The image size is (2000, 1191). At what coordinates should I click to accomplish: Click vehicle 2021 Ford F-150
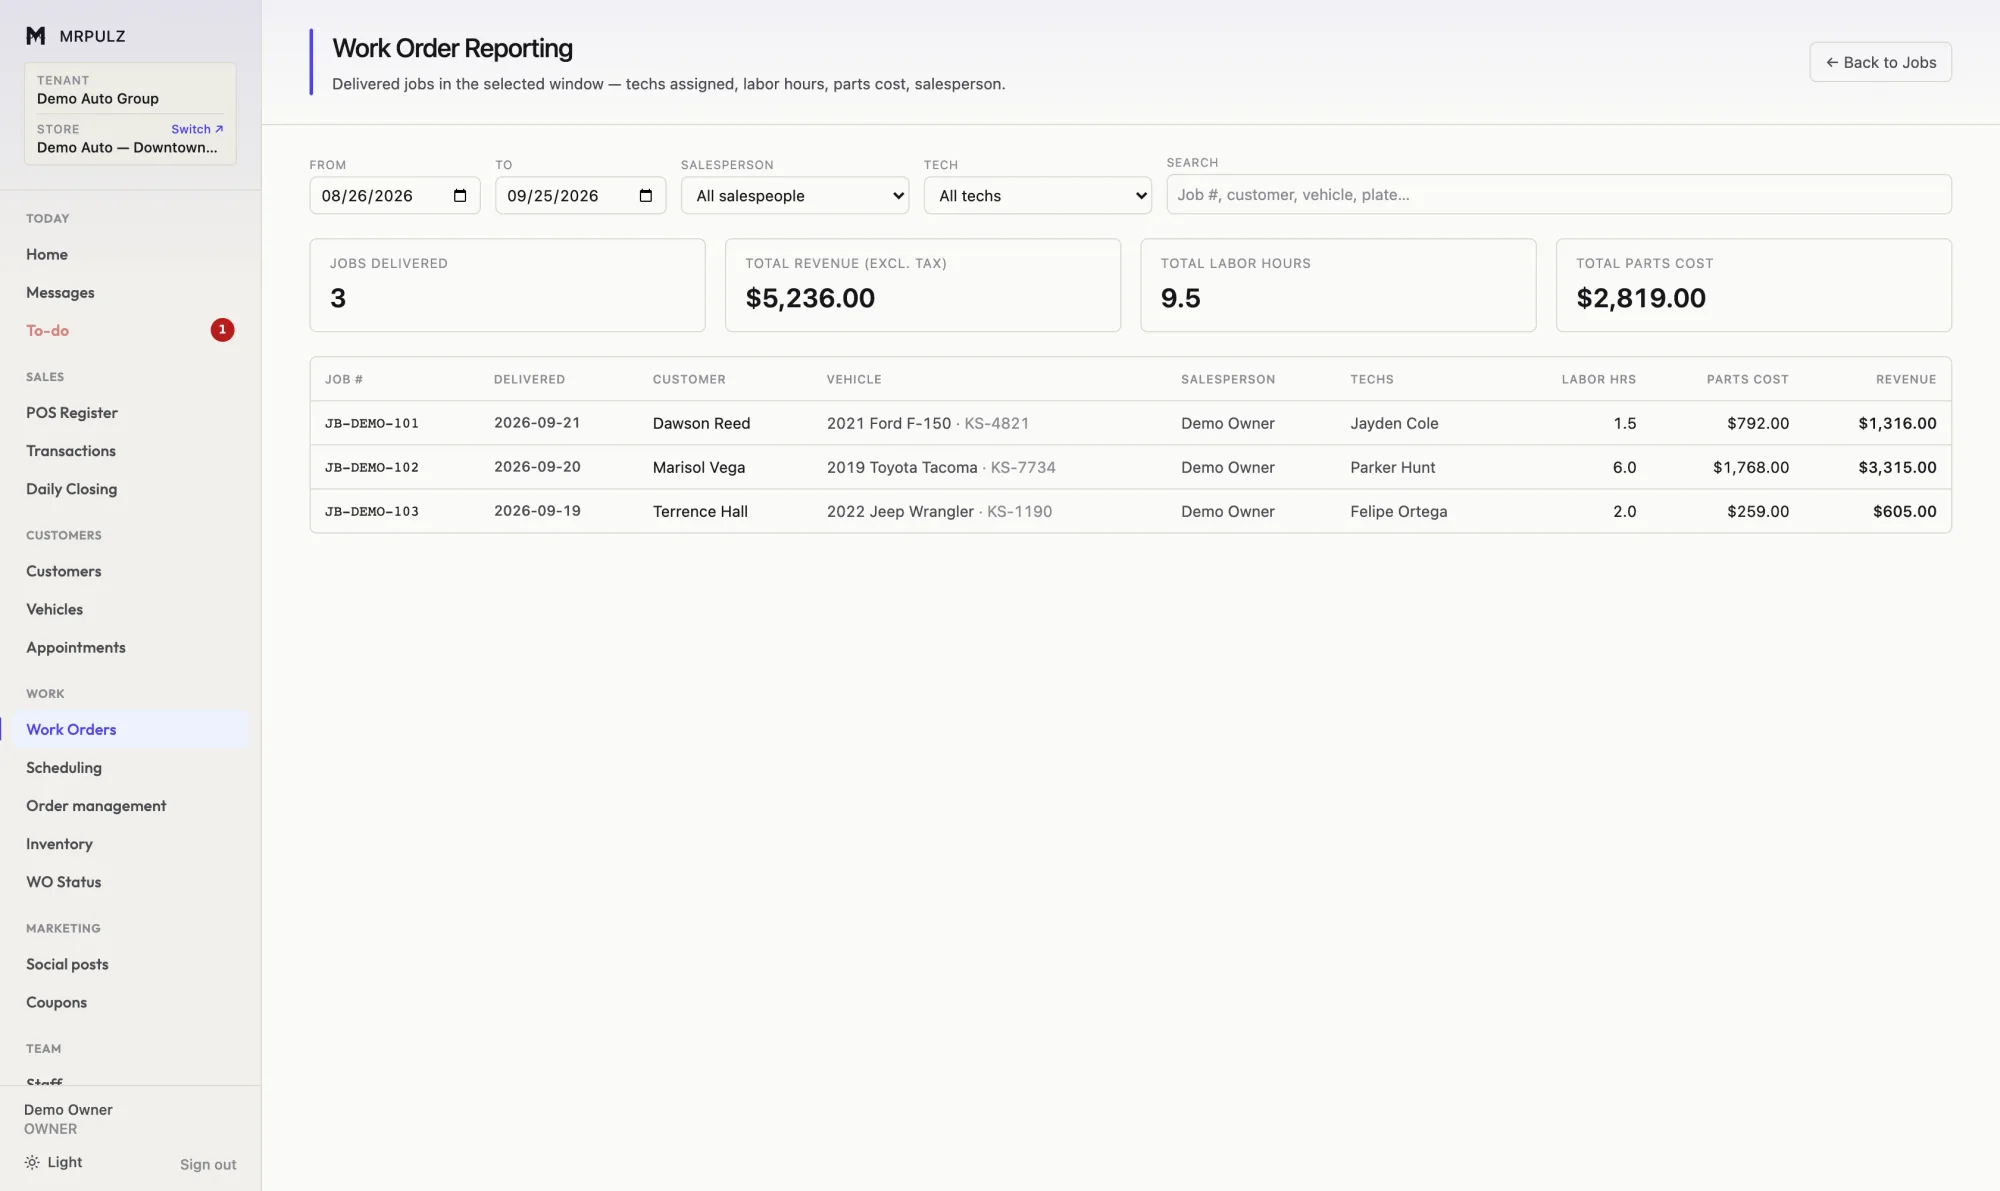(889, 423)
